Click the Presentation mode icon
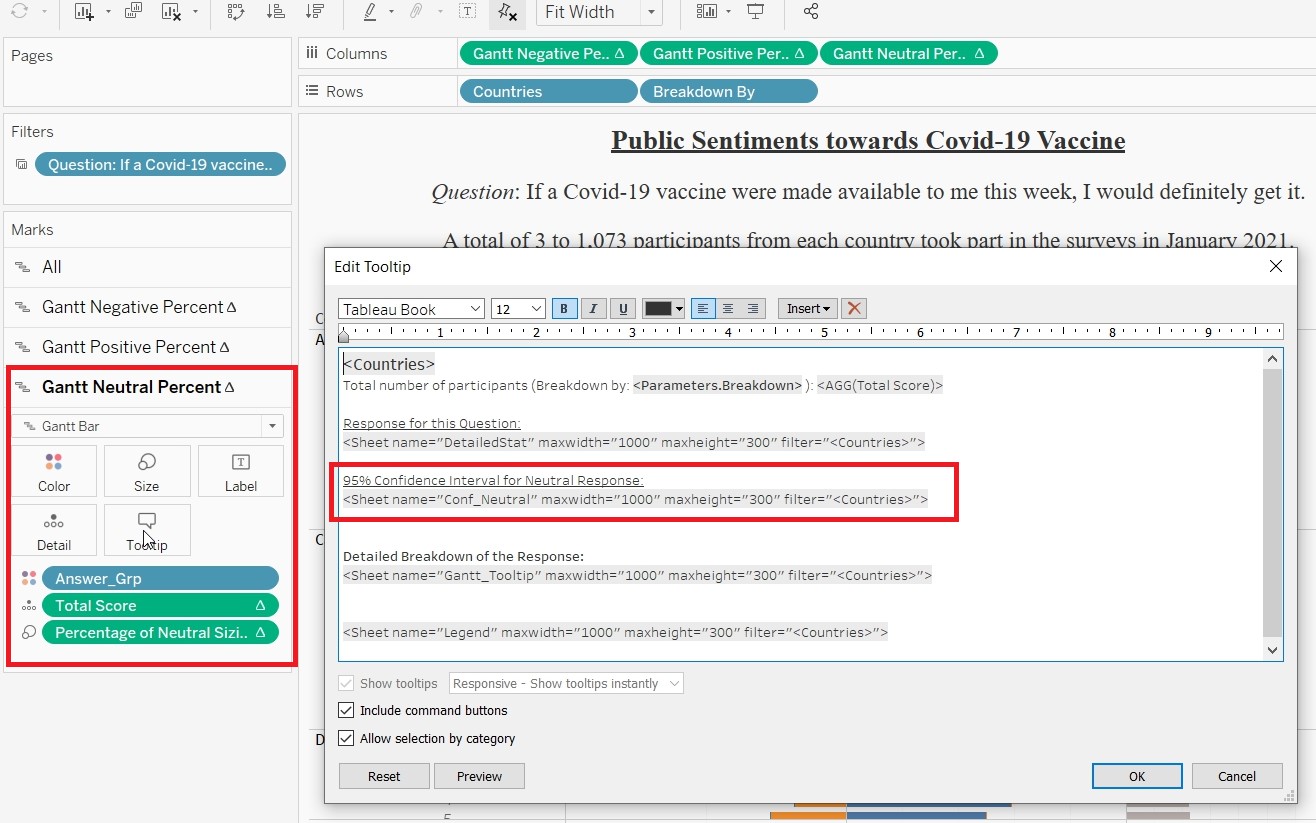Screen dimensions: 1316x823 coord(756,12)
